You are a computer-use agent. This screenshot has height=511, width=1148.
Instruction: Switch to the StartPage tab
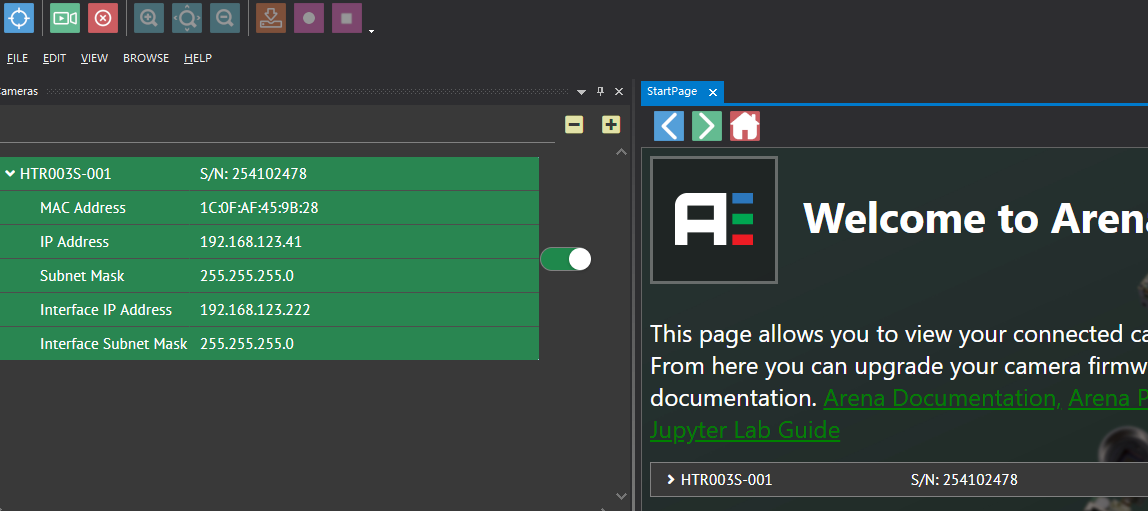[672, 92]
